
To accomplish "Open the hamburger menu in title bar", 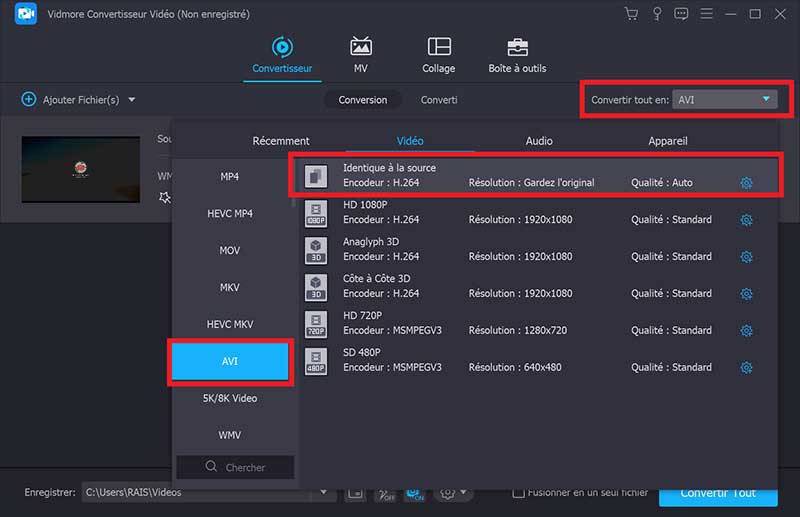I will (706, 14).
